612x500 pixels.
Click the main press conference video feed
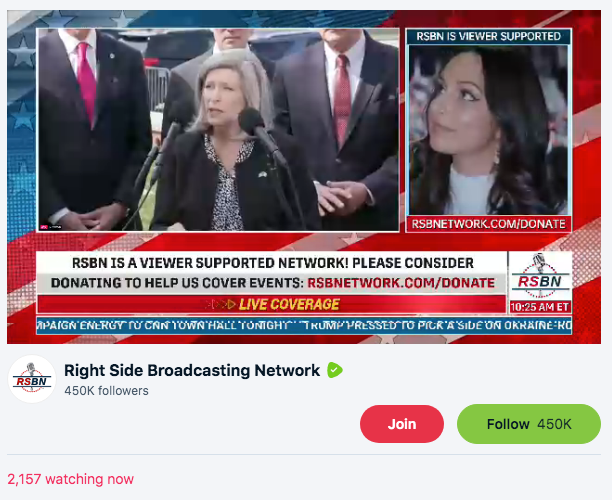218,130
